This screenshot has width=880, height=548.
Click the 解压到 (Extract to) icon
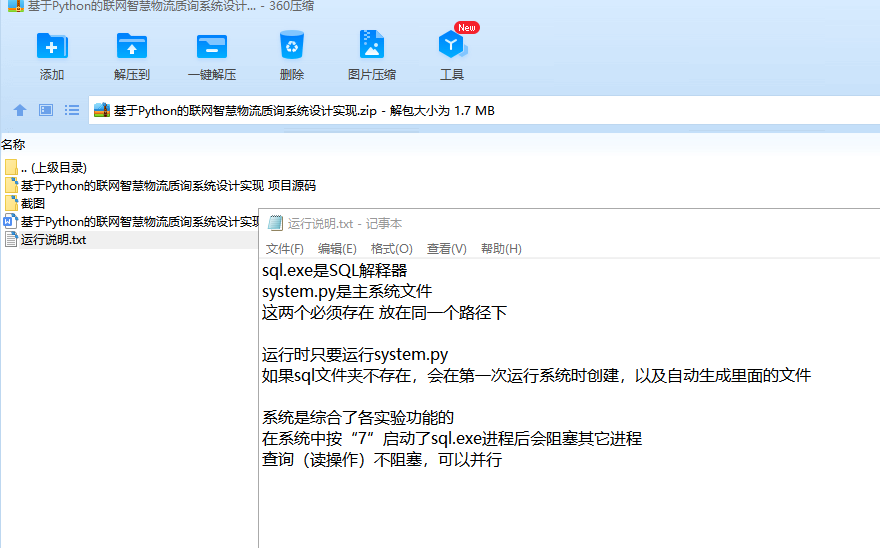(131, 45)
